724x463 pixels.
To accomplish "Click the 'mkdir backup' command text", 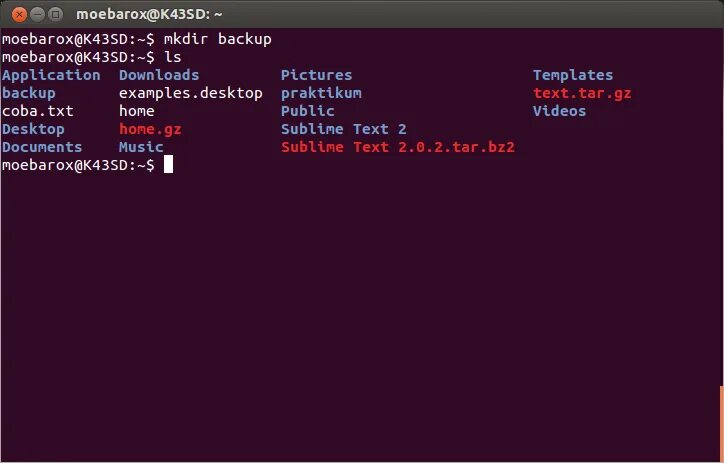I will pos(218,39).
